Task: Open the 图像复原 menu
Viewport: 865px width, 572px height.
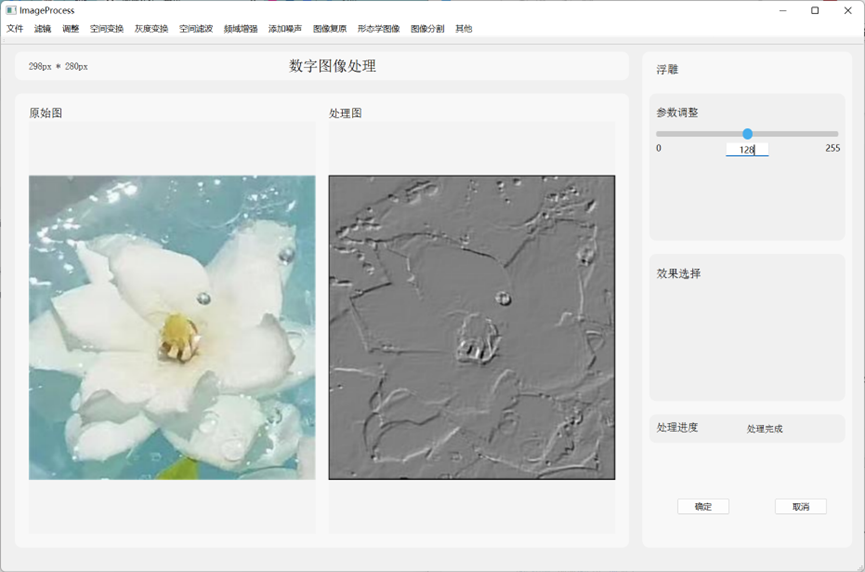Action: click(x=330, y=29)
